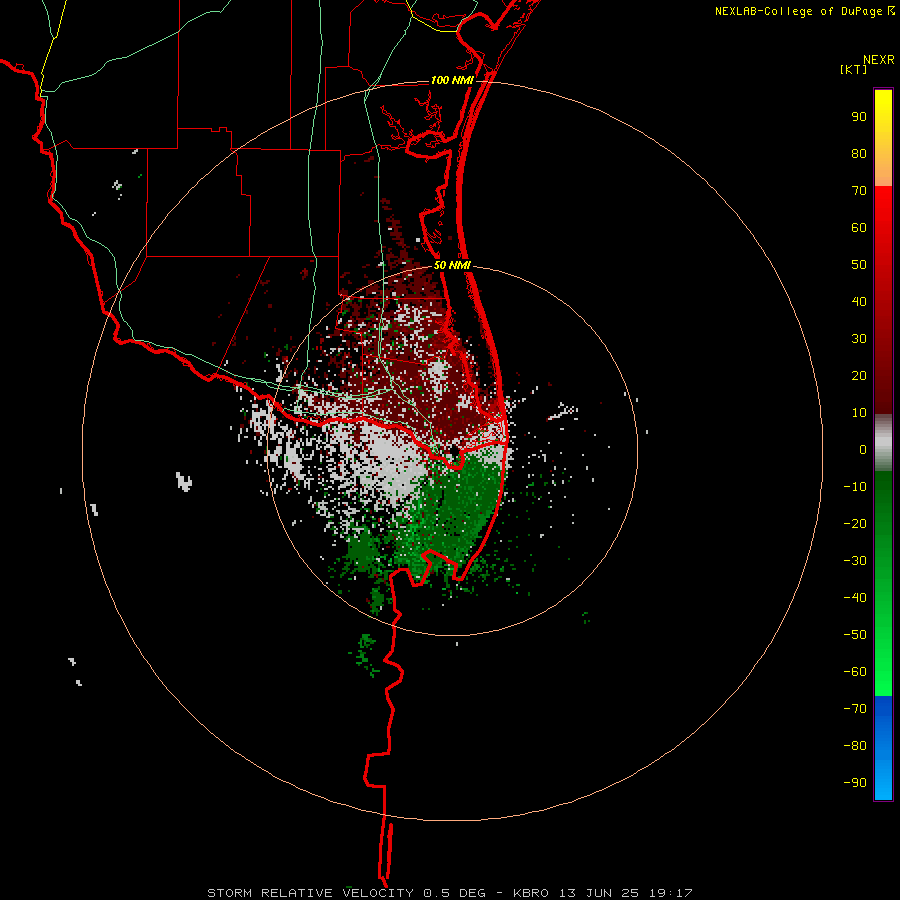This screenshot has width=900, height=900.
Task: Click the KBRO radar site black center dot
Action: tap(453, 451)
